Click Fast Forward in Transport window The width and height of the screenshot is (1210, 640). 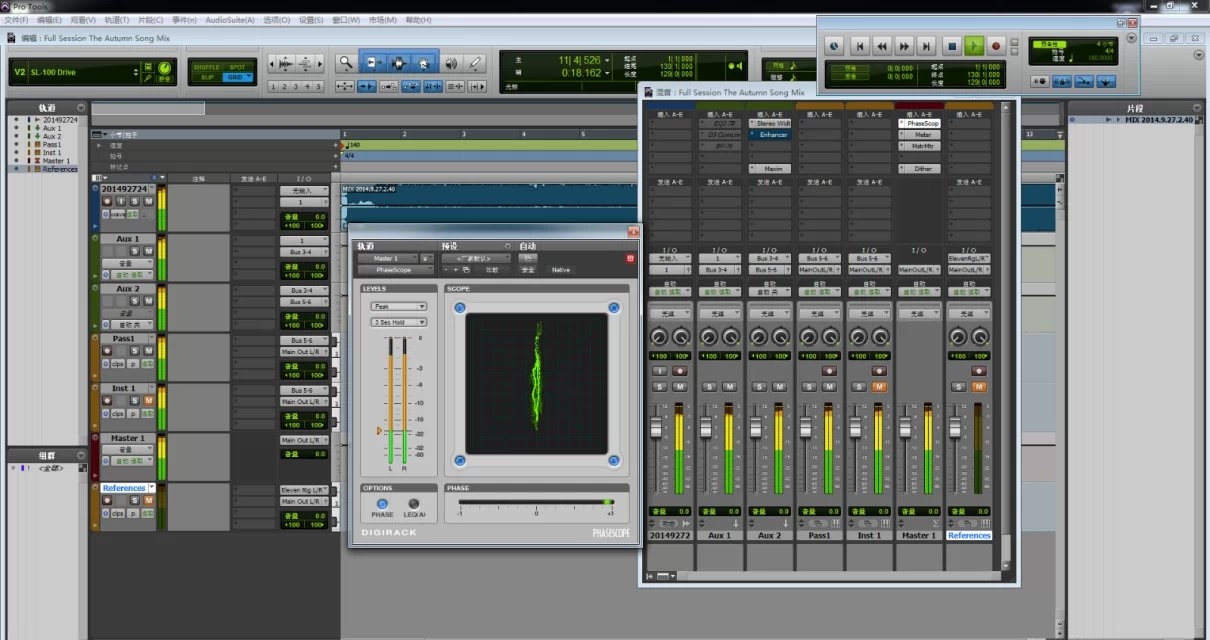coord(904,46)
